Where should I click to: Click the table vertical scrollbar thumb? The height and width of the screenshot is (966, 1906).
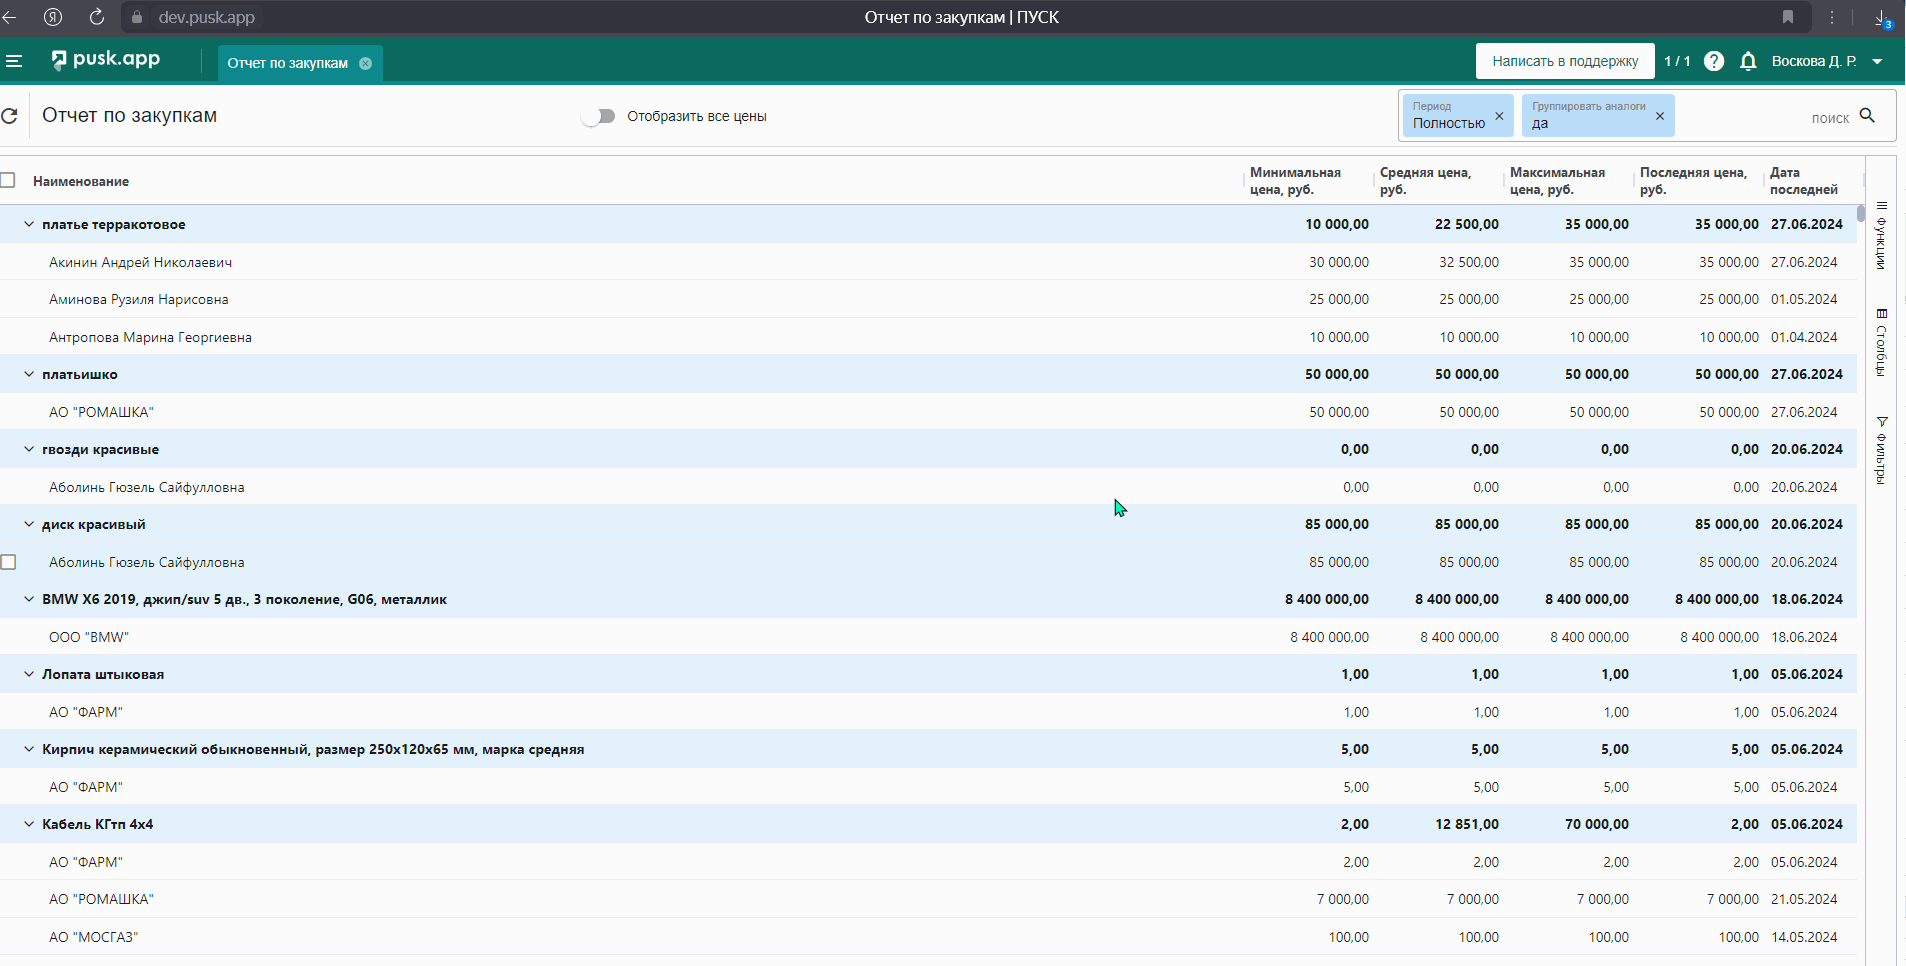click(1861, 213)
